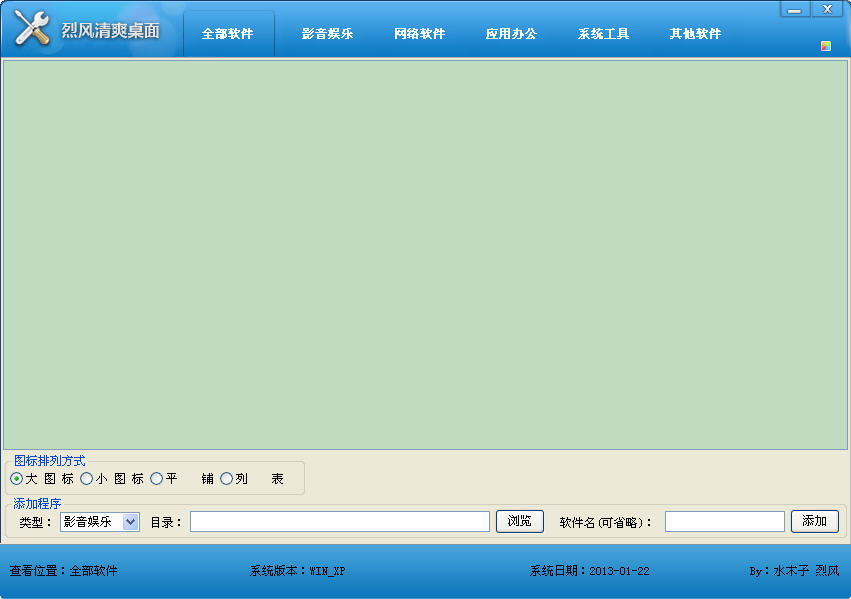This screenshot has width=851, height=599.
Task: Click the 添加 button
Action: point(814,521)
